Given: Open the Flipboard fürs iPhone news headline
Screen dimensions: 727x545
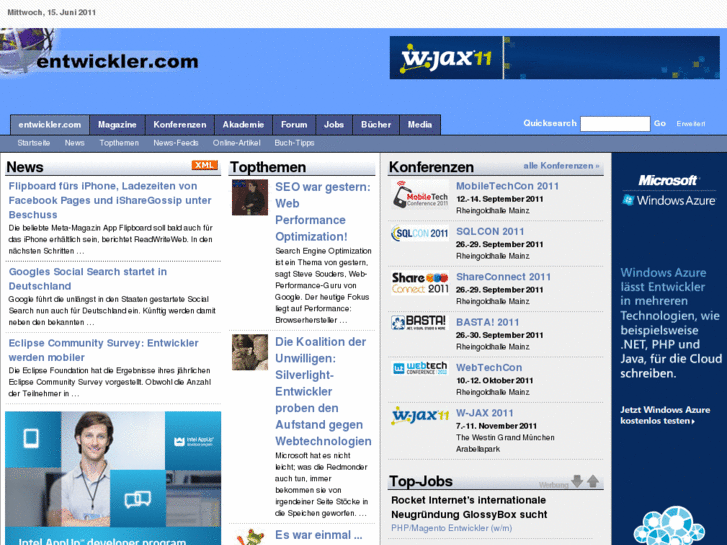Looking at the screenshot, I should (x=110, y=200).
